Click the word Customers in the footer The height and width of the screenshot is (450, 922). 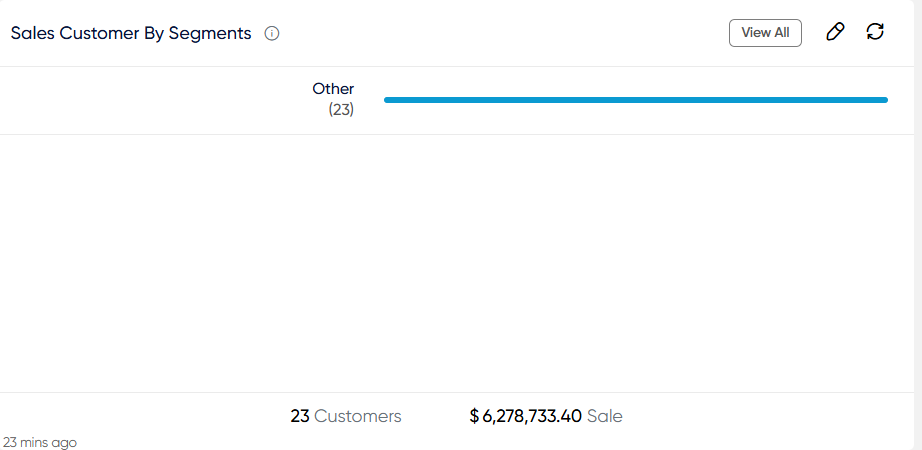358,416
